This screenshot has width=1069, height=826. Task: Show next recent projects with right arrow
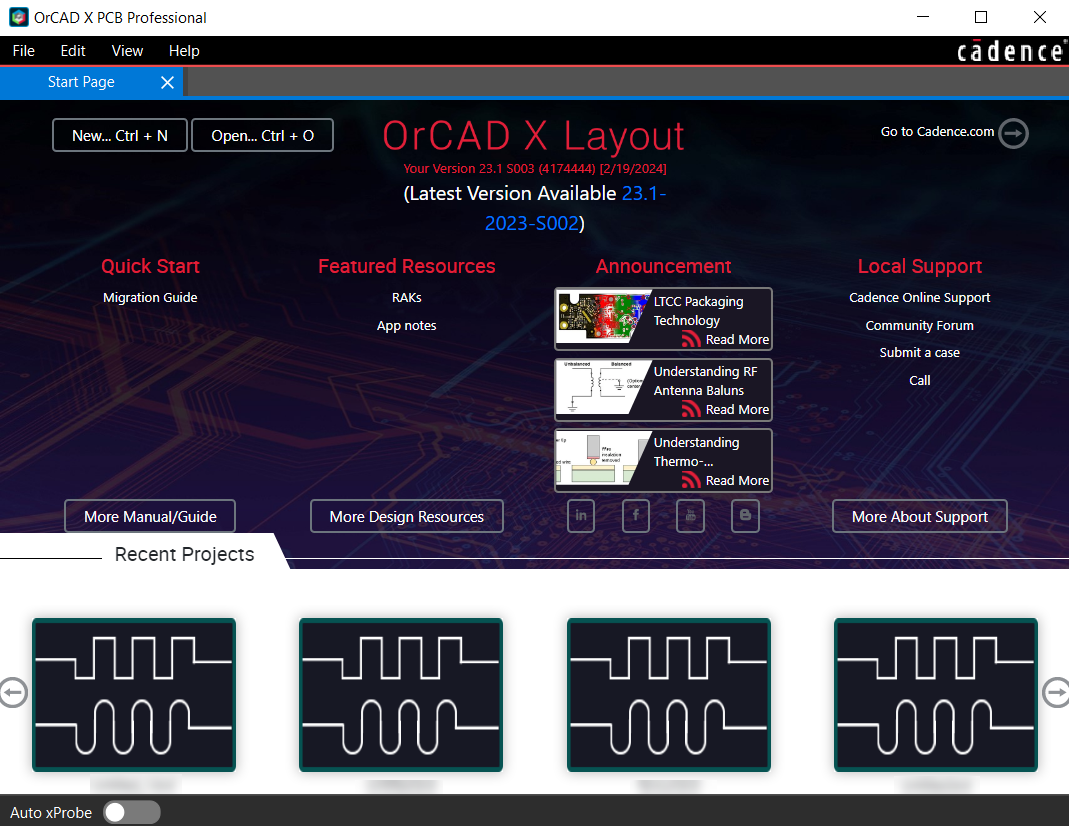1056,692
